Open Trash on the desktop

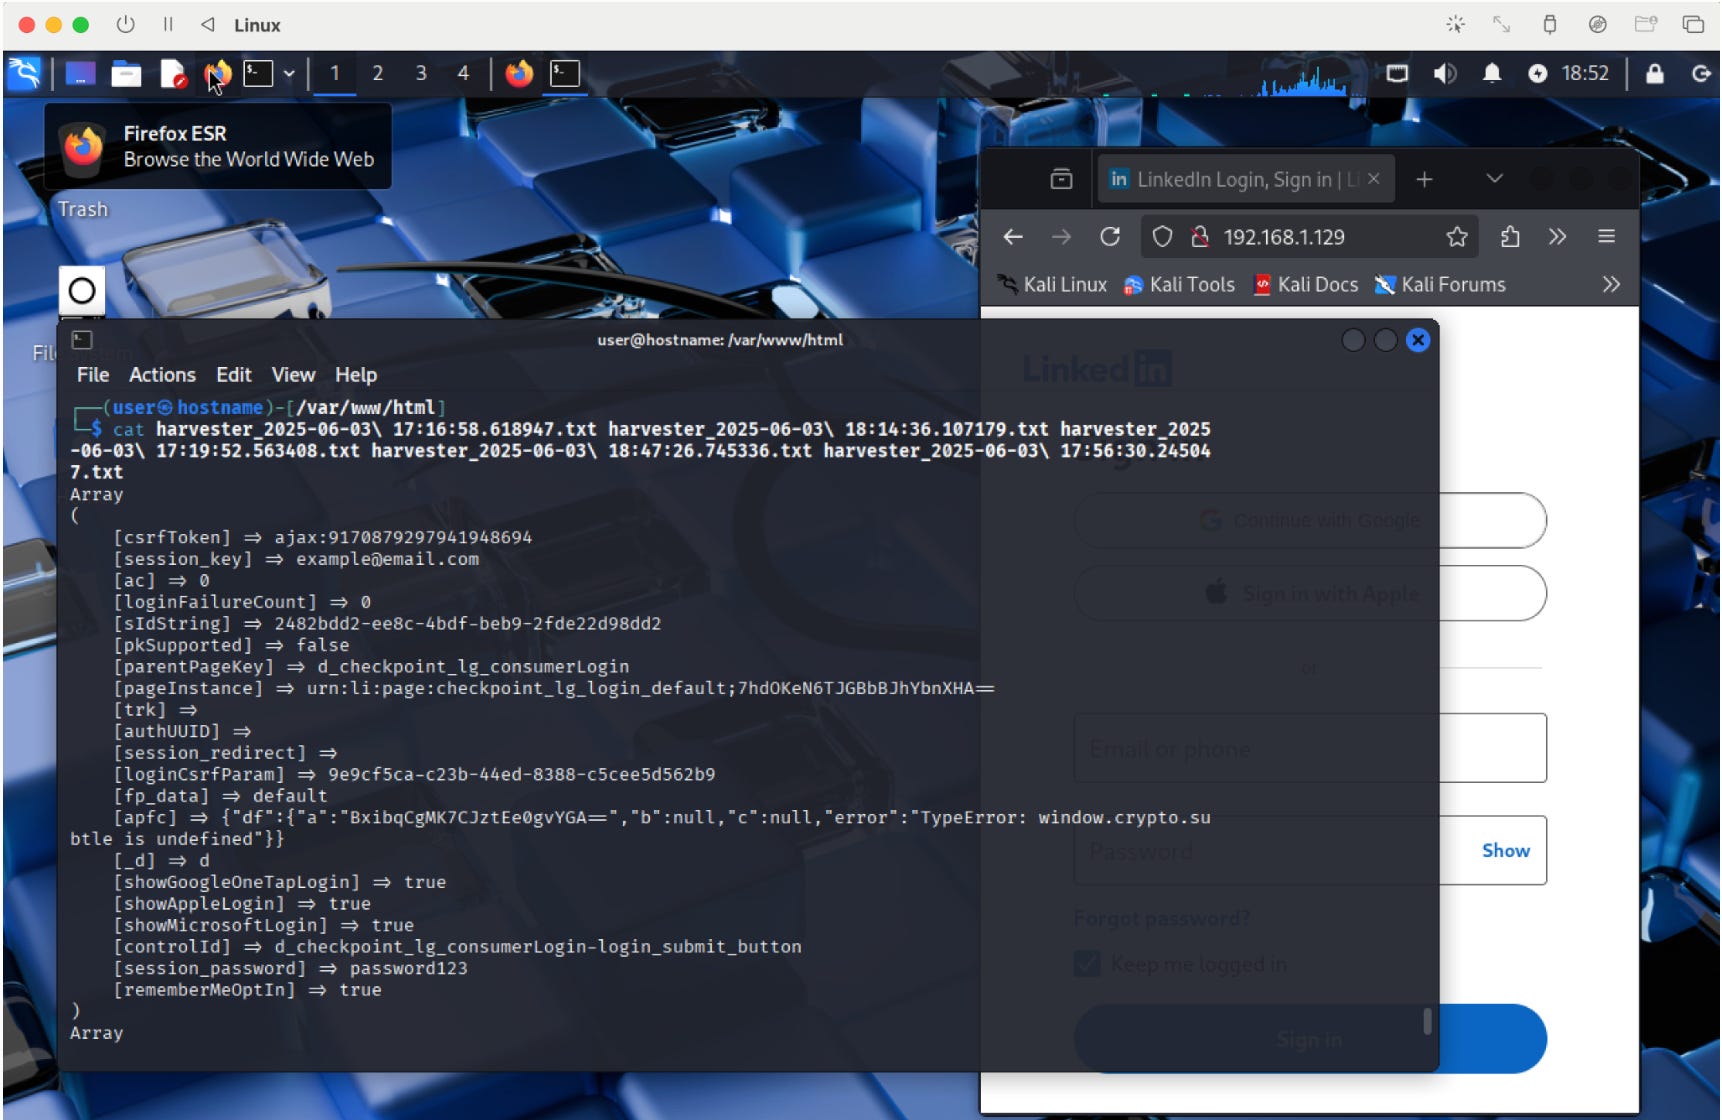pyautogui.click(x=83, y=209)
